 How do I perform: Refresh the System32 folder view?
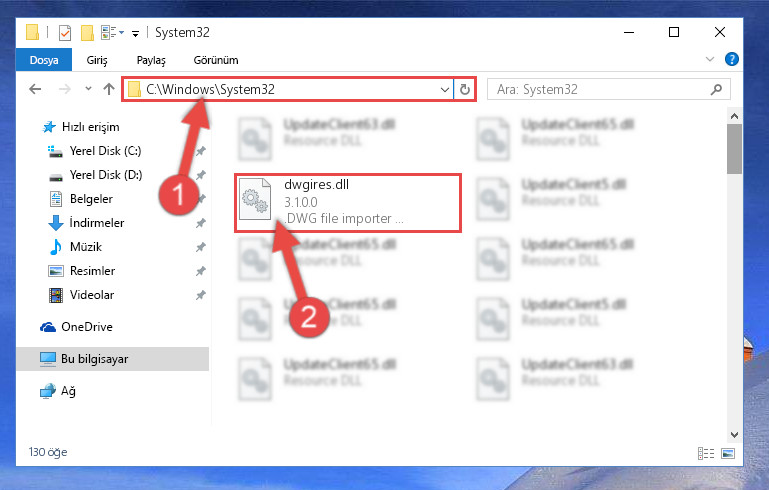(x=465, y=89)
